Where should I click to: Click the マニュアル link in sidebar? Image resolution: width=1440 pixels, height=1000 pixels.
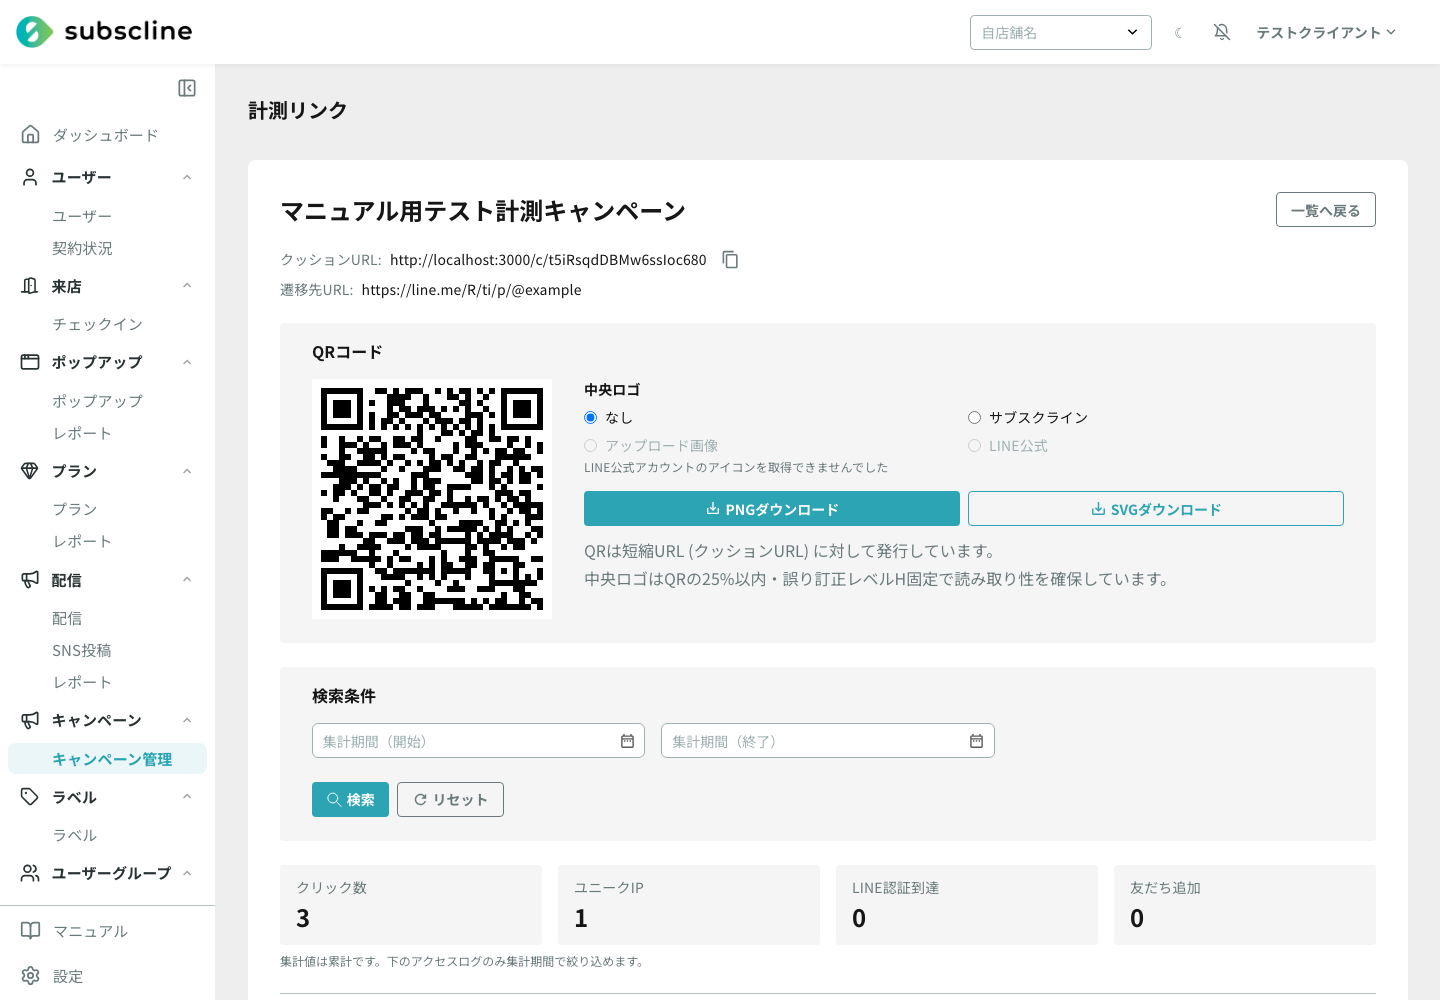point(90,931)
